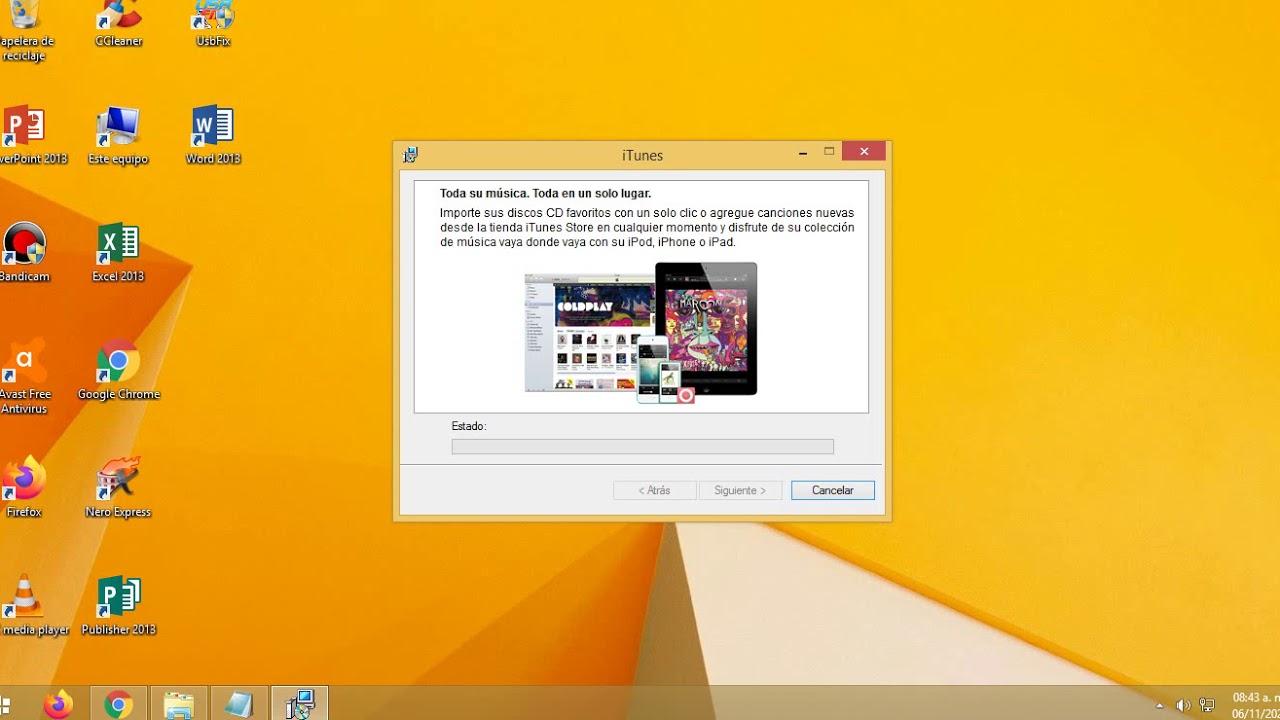Image resolution: width=1280 pixels, height=720 pixels.
Task: Click the Siguiente > button
Action: pyautogui.click(x=740, y=491)
